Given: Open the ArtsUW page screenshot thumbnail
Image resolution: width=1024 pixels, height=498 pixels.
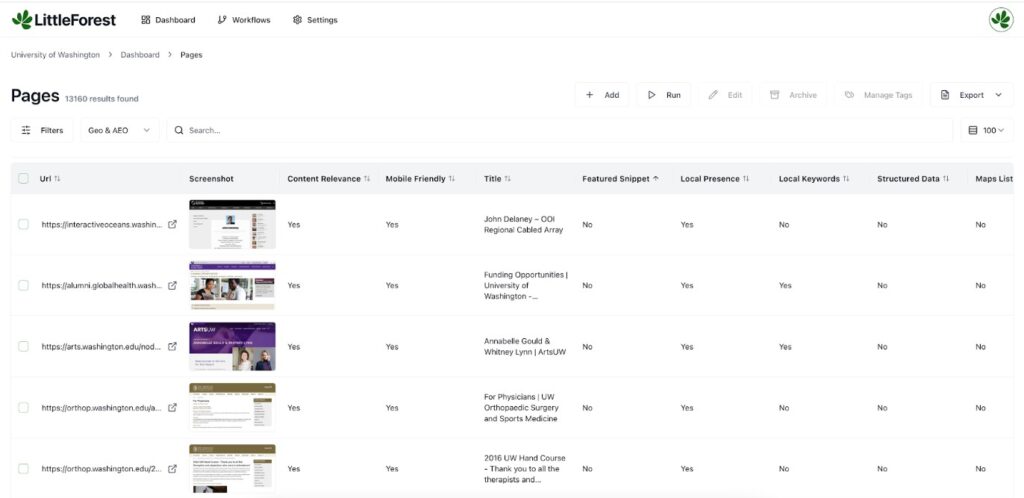Looking at the screenshot, I should pos(232,346).
